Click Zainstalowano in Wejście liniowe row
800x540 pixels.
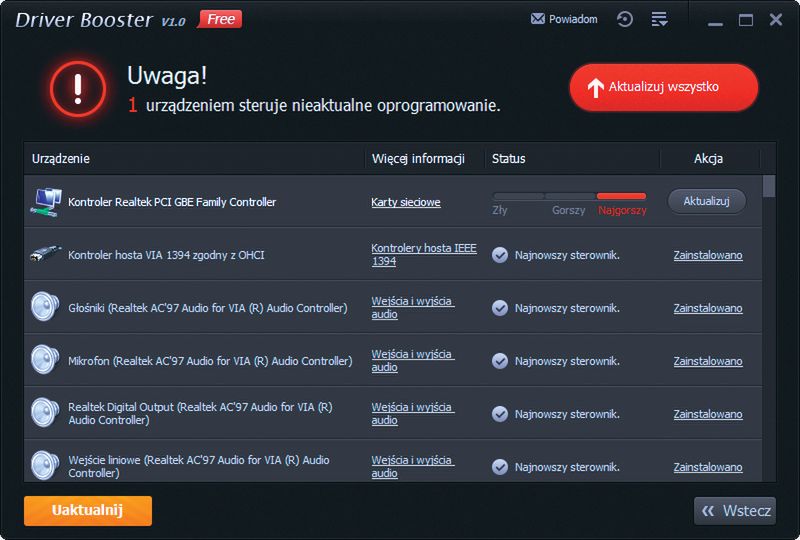pyautogui.click(x=708, y=467)
